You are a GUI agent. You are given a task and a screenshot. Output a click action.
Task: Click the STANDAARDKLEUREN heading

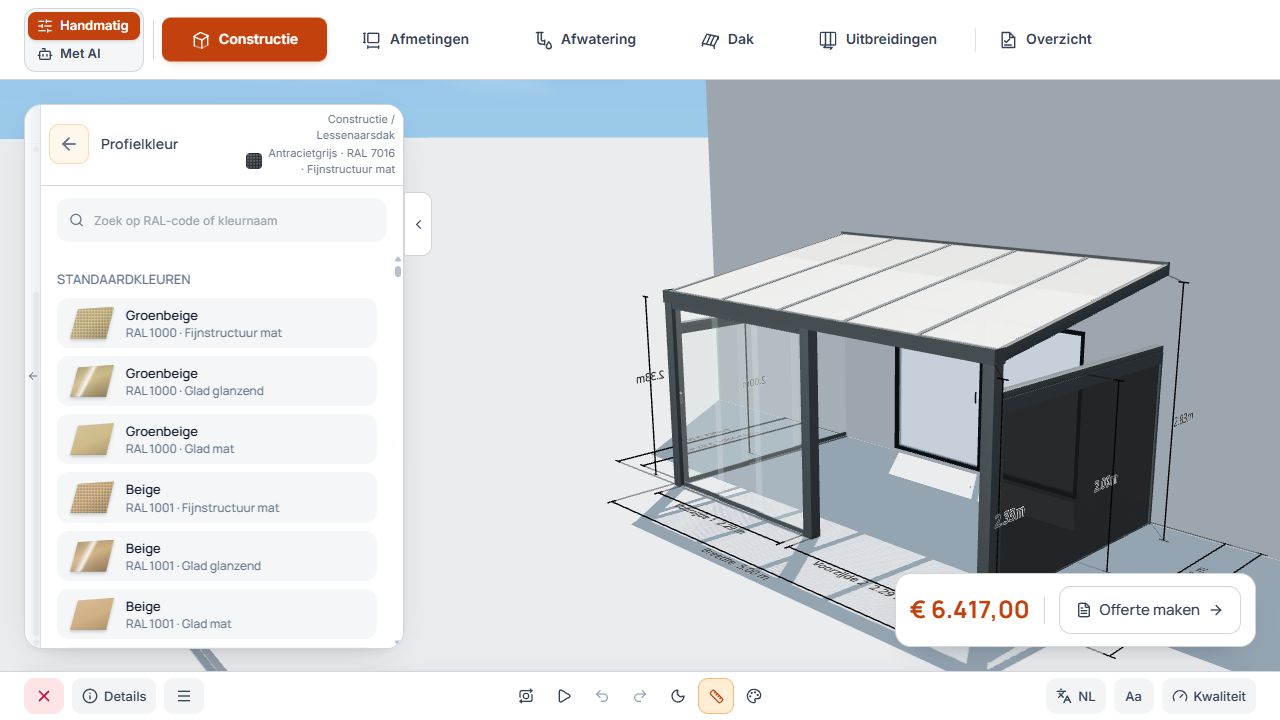click(x=124, y=279)
